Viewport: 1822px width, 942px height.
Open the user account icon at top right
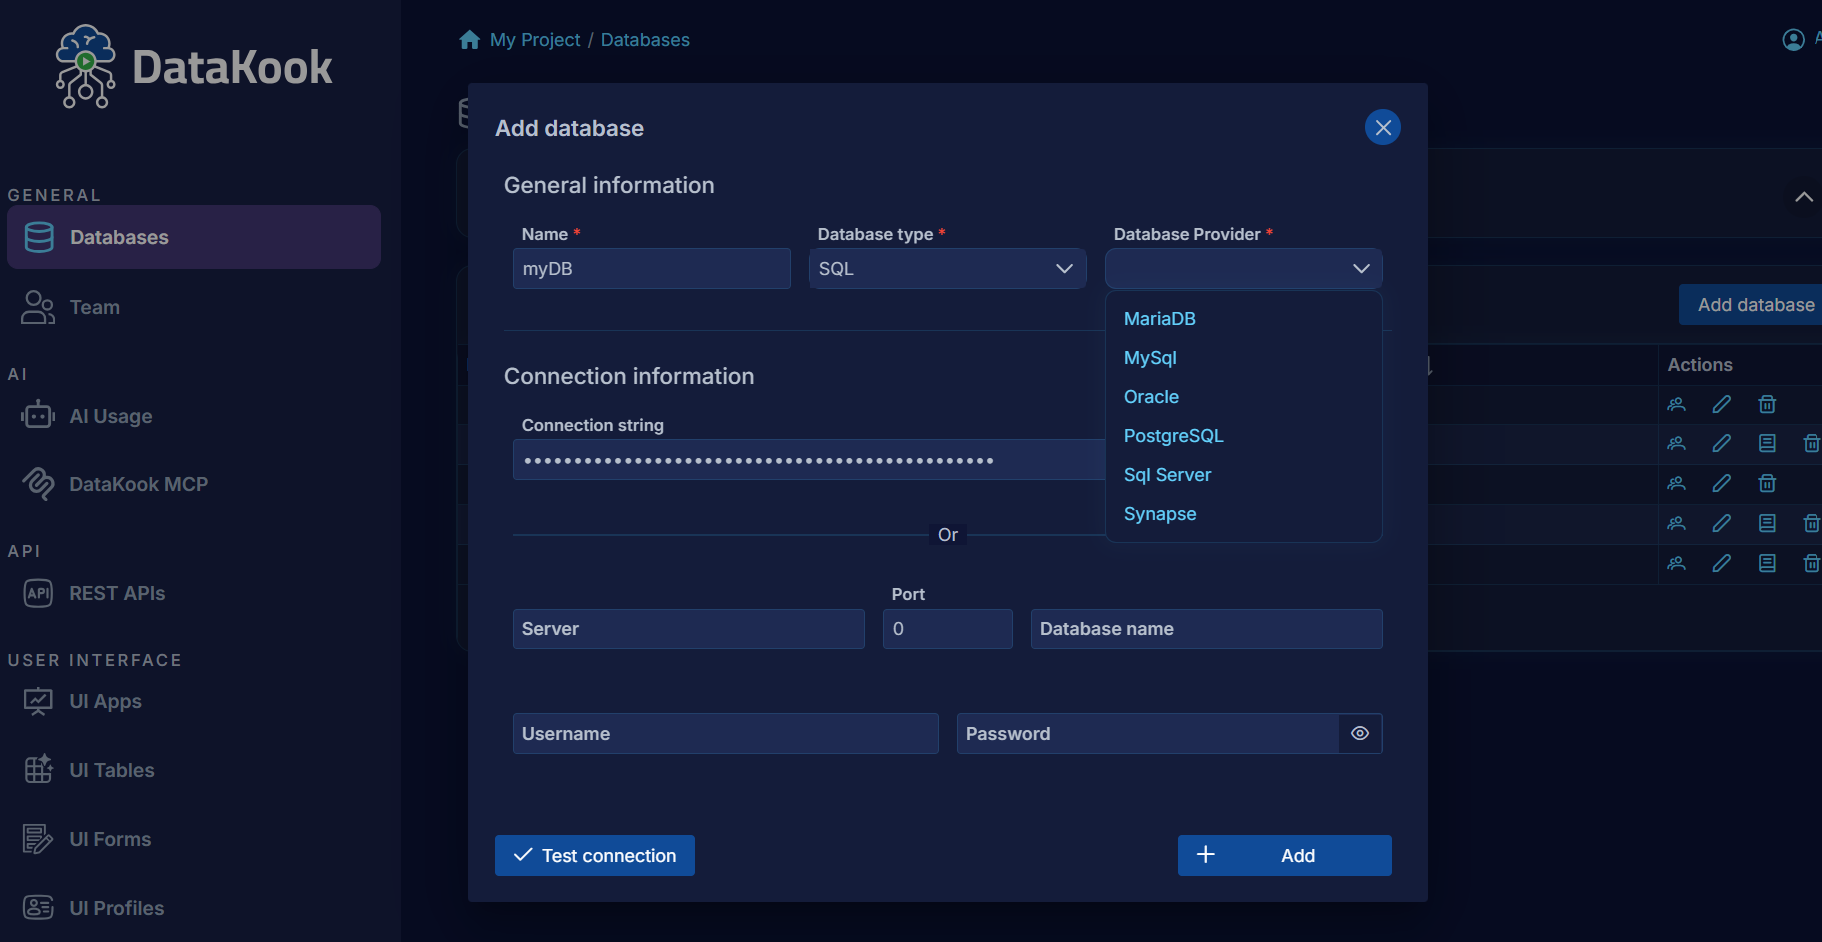(1793, 39)
